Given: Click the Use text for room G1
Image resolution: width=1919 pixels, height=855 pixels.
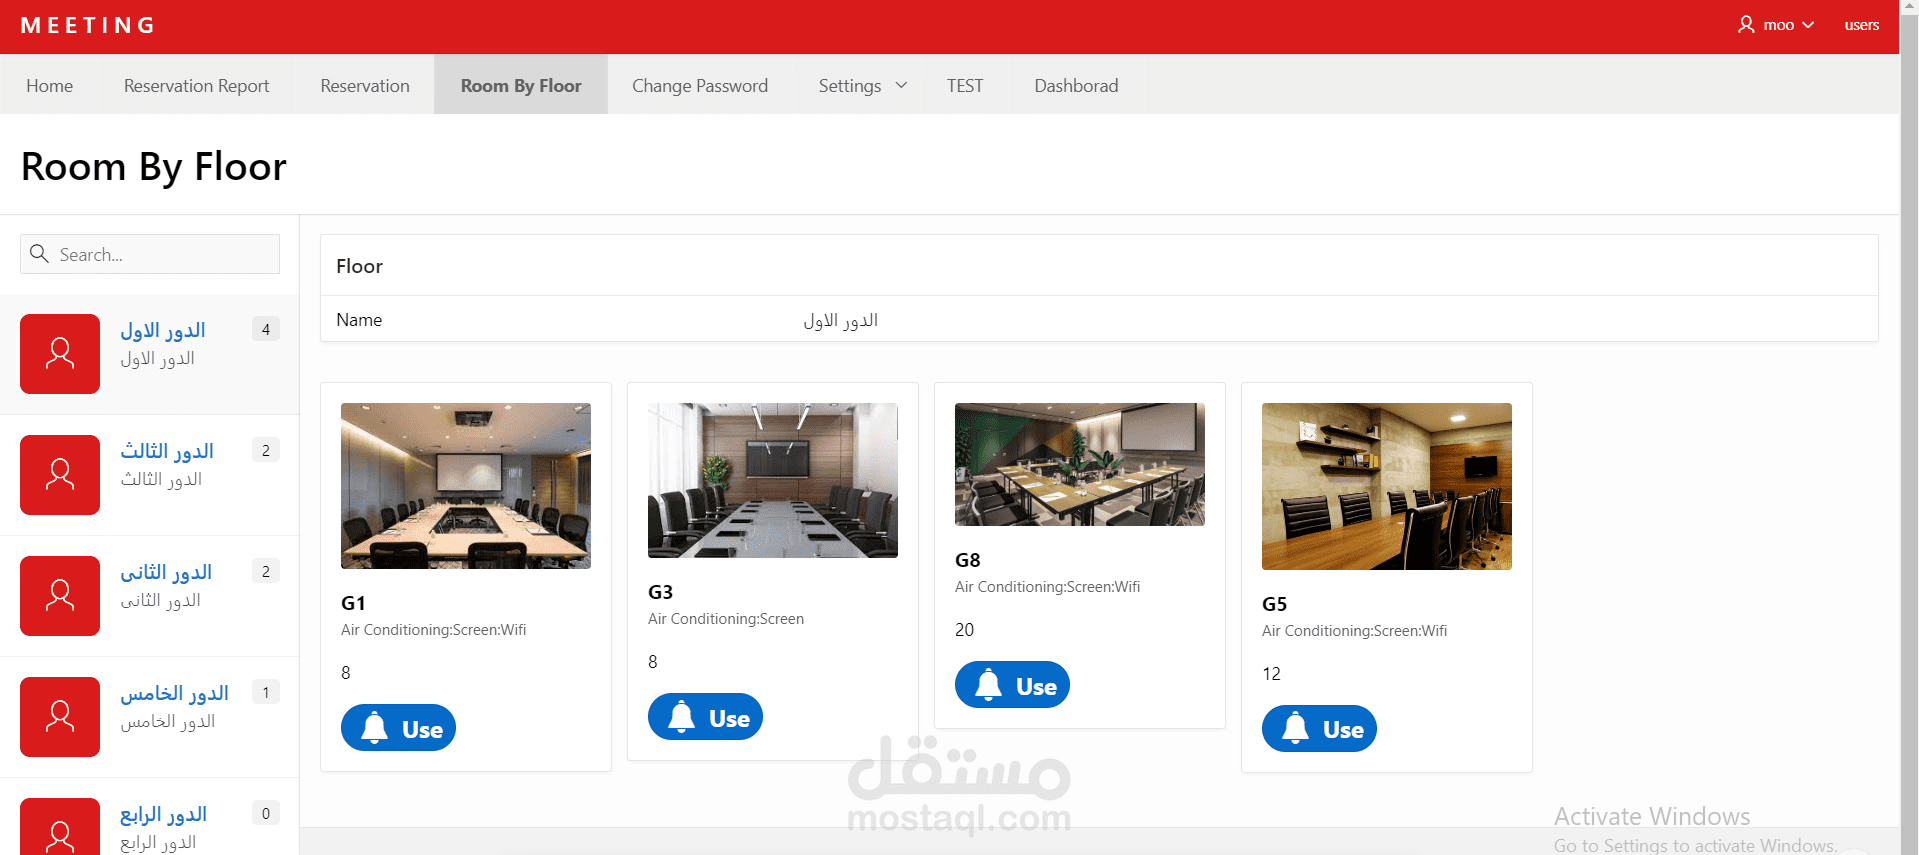Looking at the screenshot, I should [x=422, y=730].
